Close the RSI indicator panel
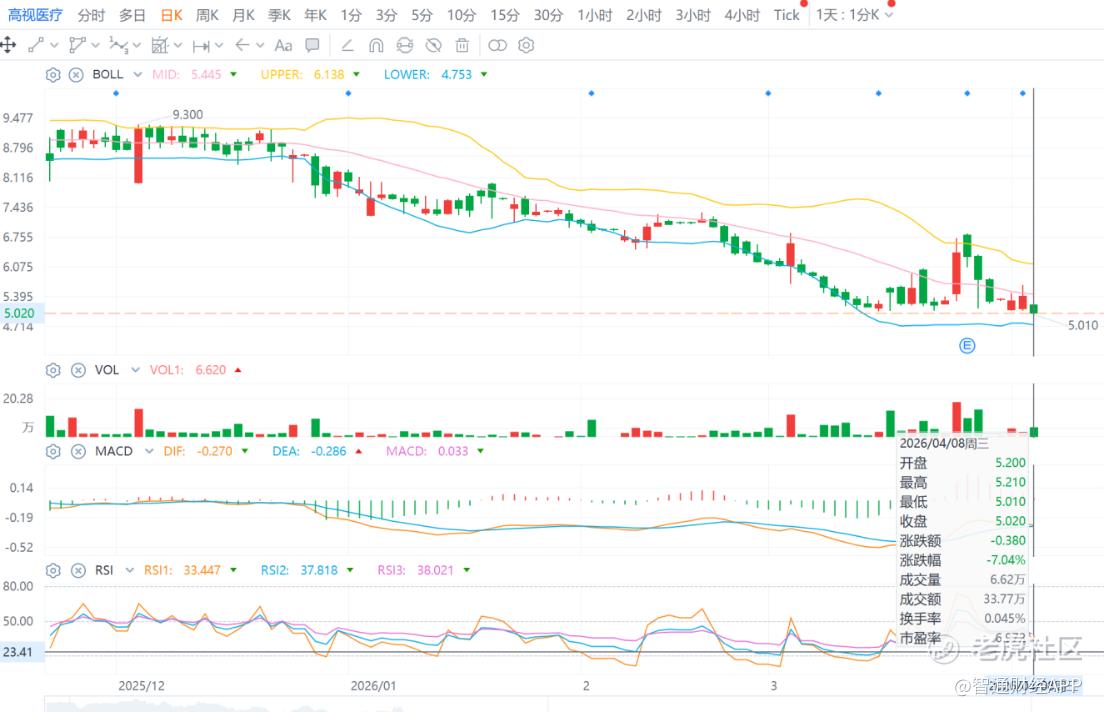Image resolution: width=1104 pixels, height=712 pixels. pyautogui.click(x=78, y=570)
